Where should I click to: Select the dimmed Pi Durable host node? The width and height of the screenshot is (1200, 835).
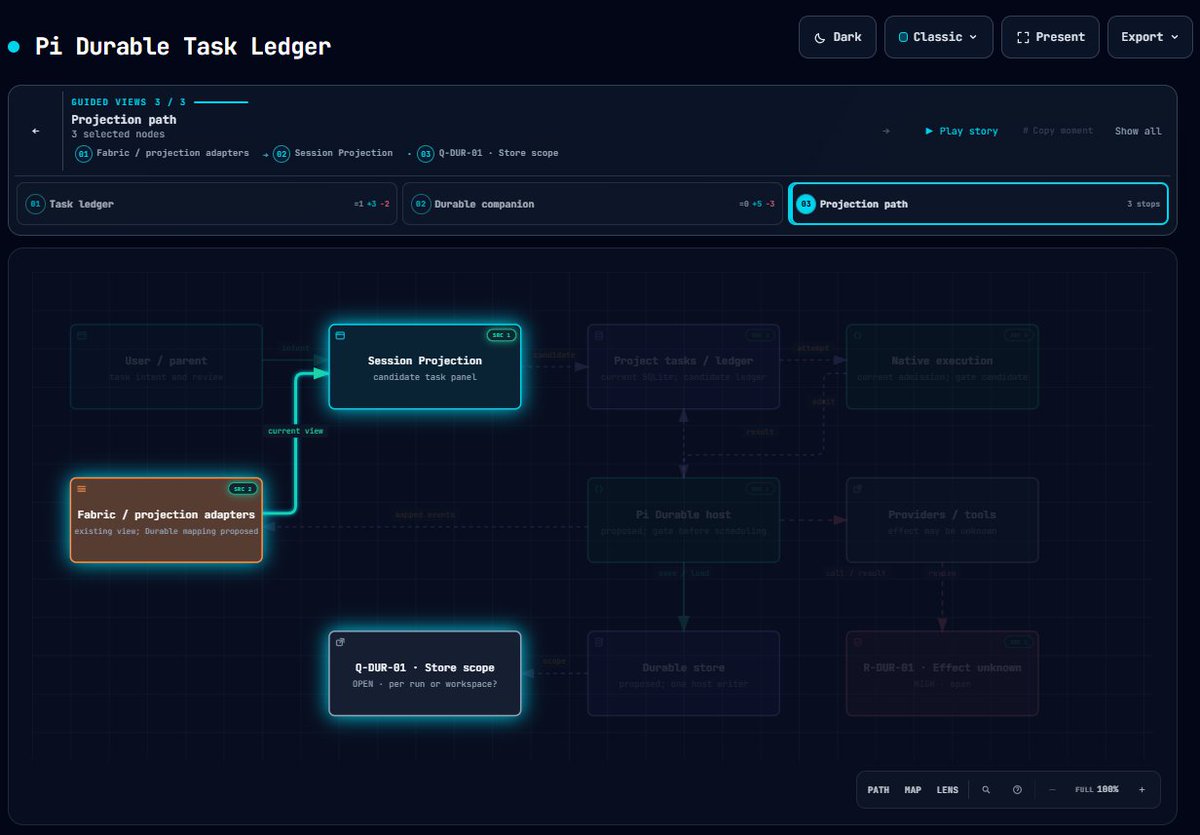[684, 520]
